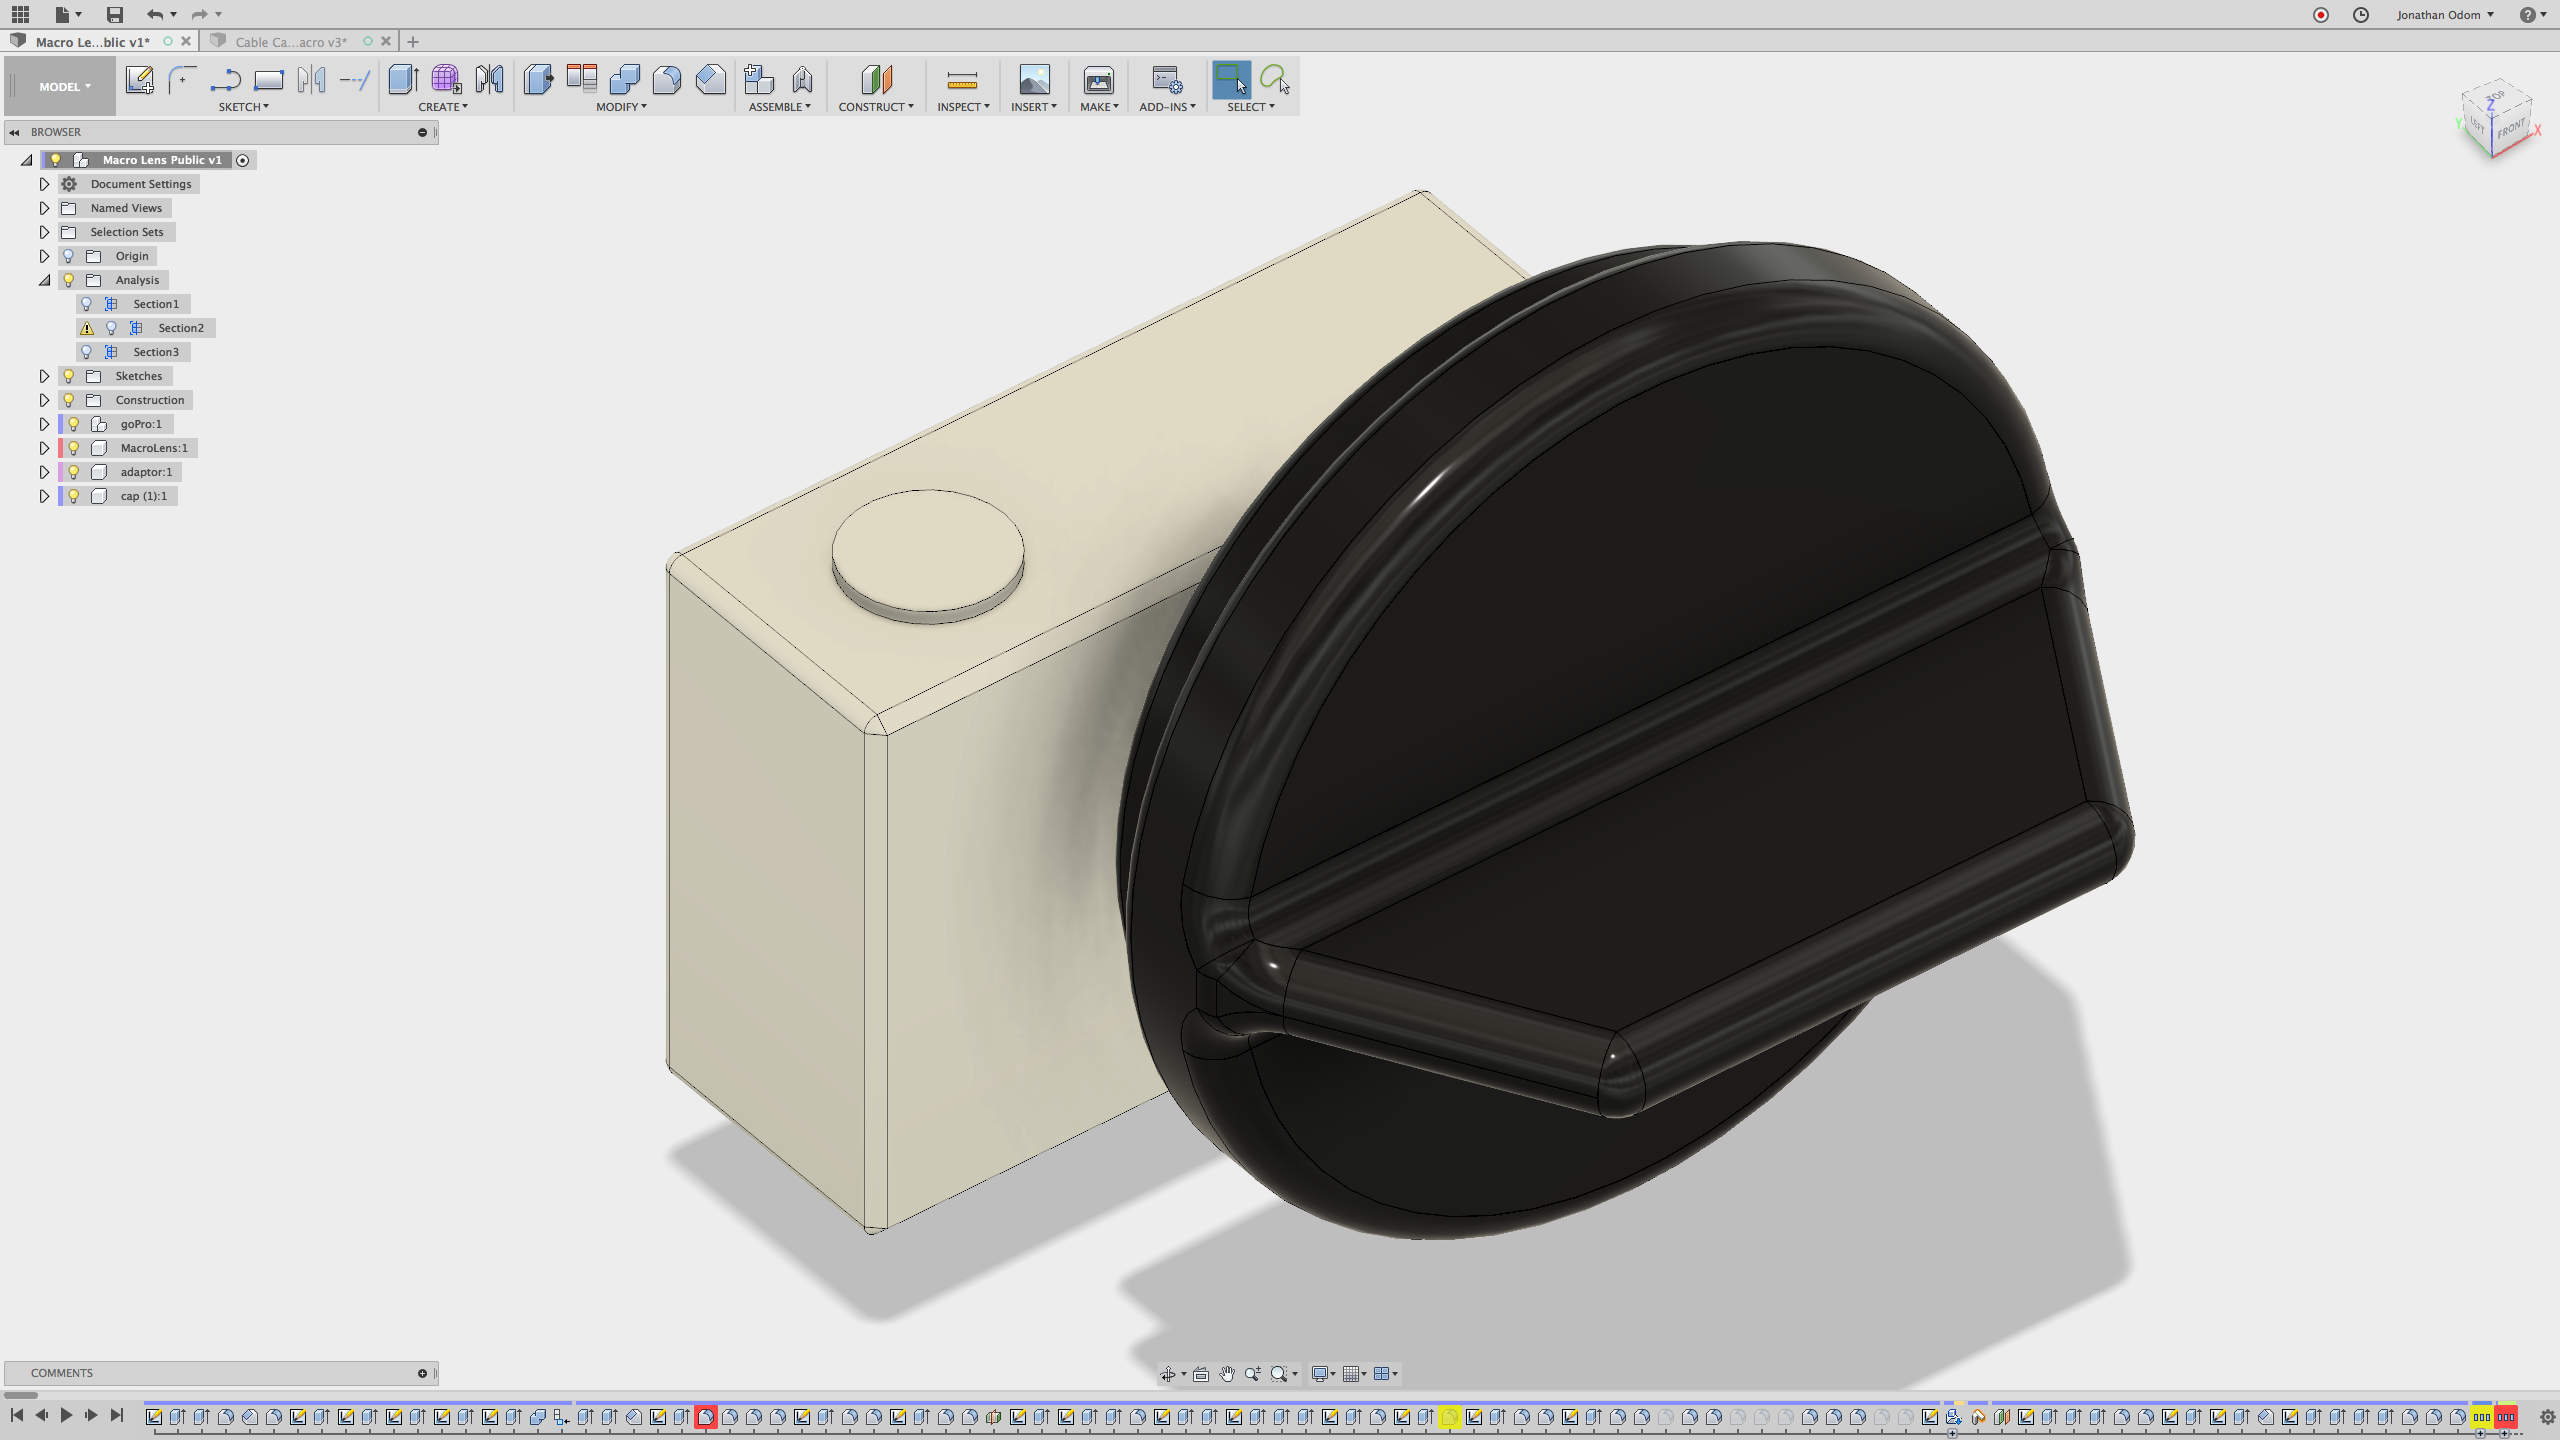This screenshot has height=1440, width=2560.
Task: Expand the Document Settings node
Action: 44,184
